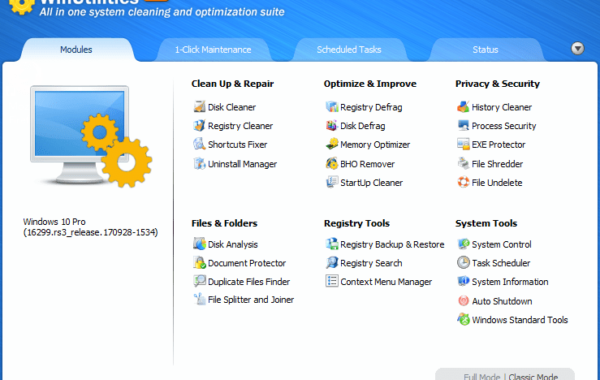Open the 1-Click Maintenance tab
This screenshot has height=380, width=600.
pos(213,50)
